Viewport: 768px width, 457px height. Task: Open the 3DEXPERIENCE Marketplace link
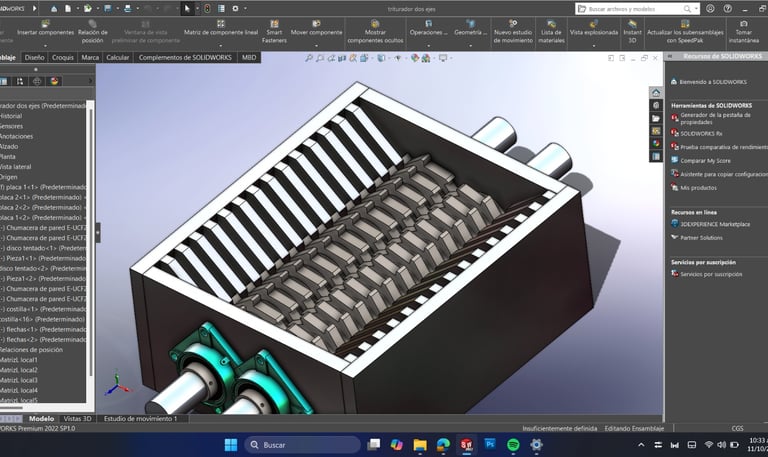(716, 224)
